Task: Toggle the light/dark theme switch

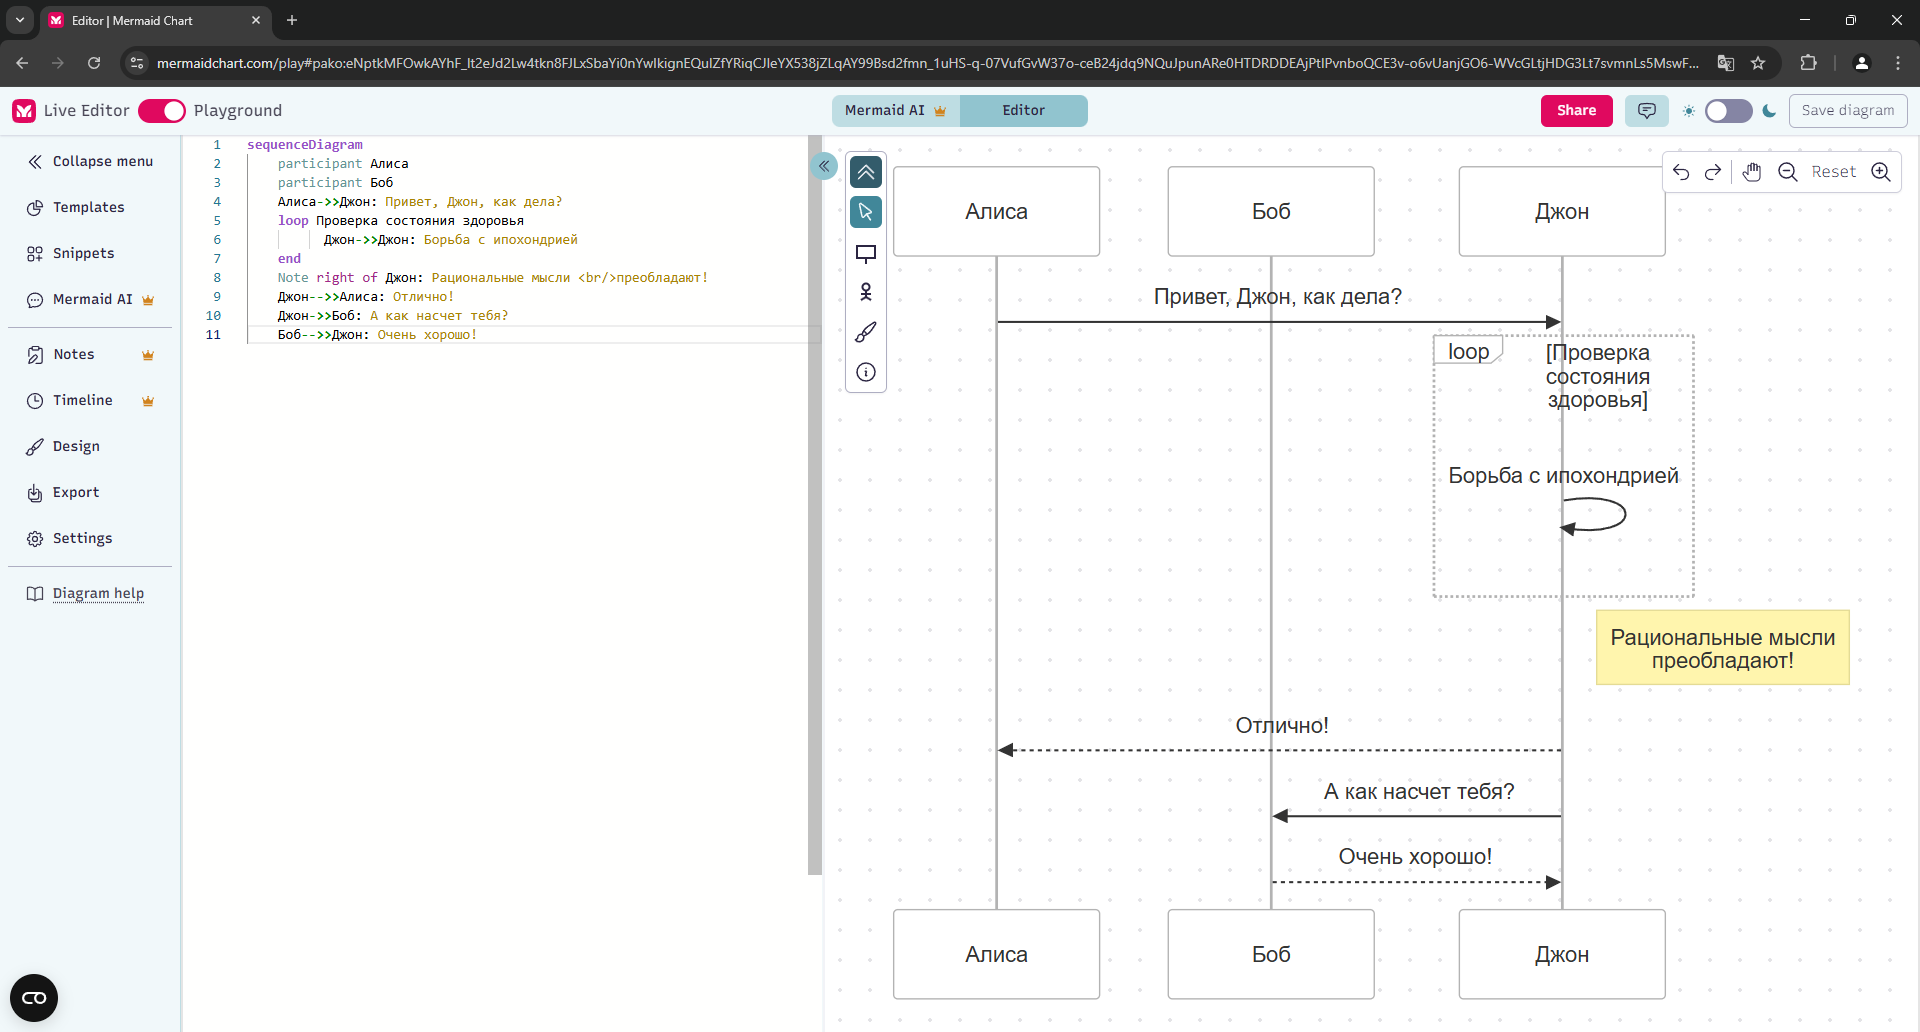Action: click(x=1728, y=111)
